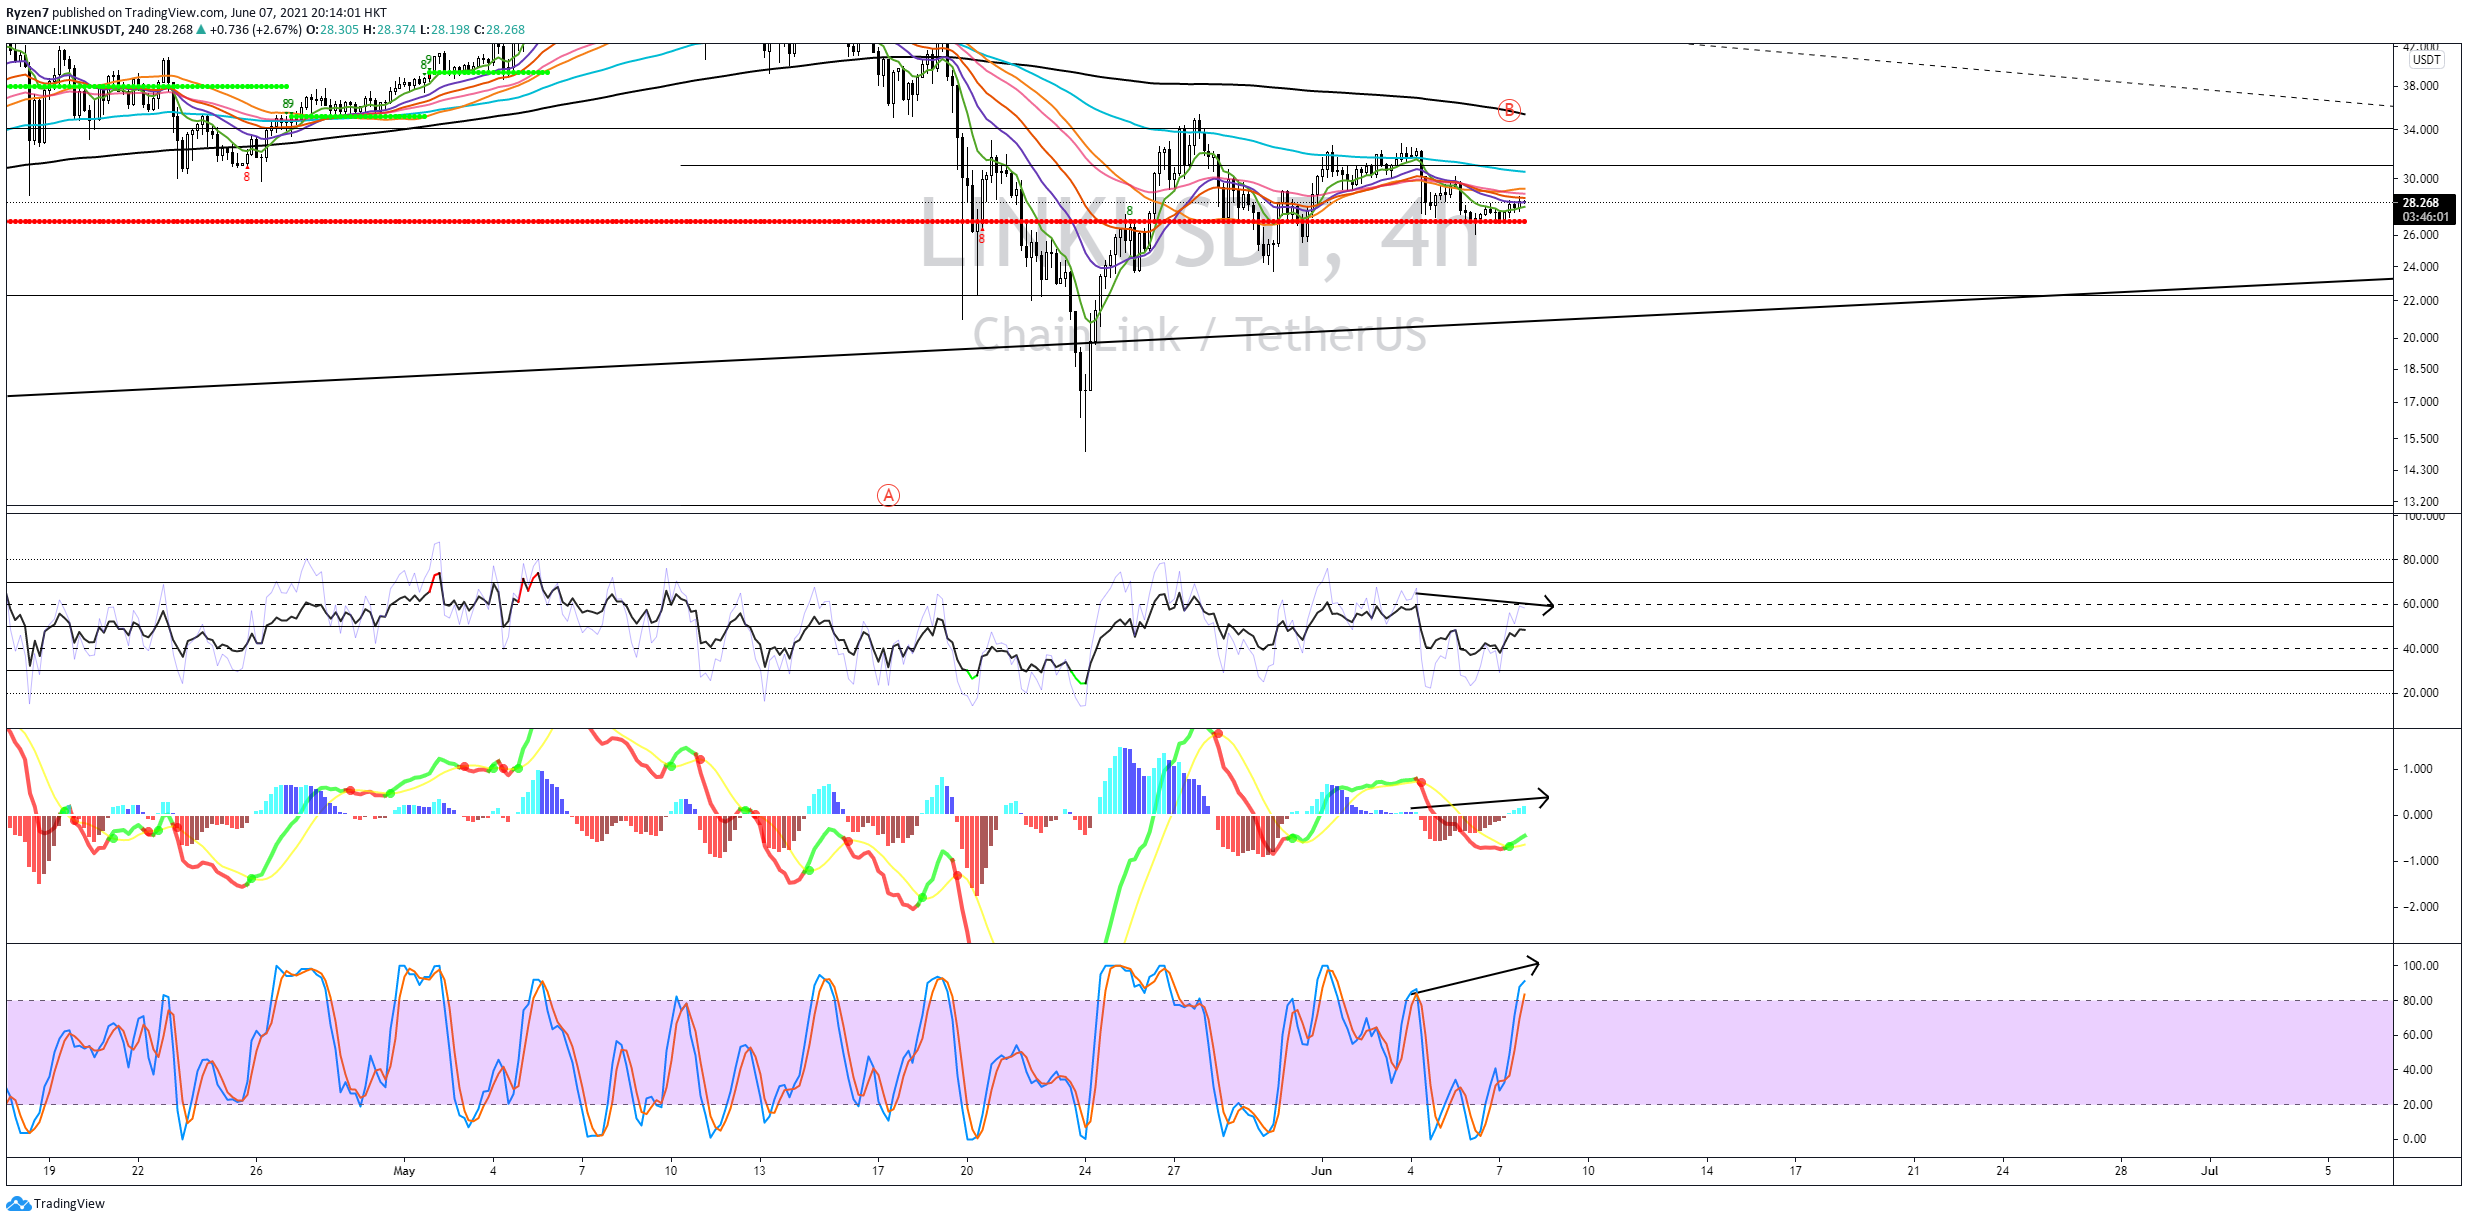Click the 34.000 price axis label
This screenshot has height=1222, width=2468.
2420,130
